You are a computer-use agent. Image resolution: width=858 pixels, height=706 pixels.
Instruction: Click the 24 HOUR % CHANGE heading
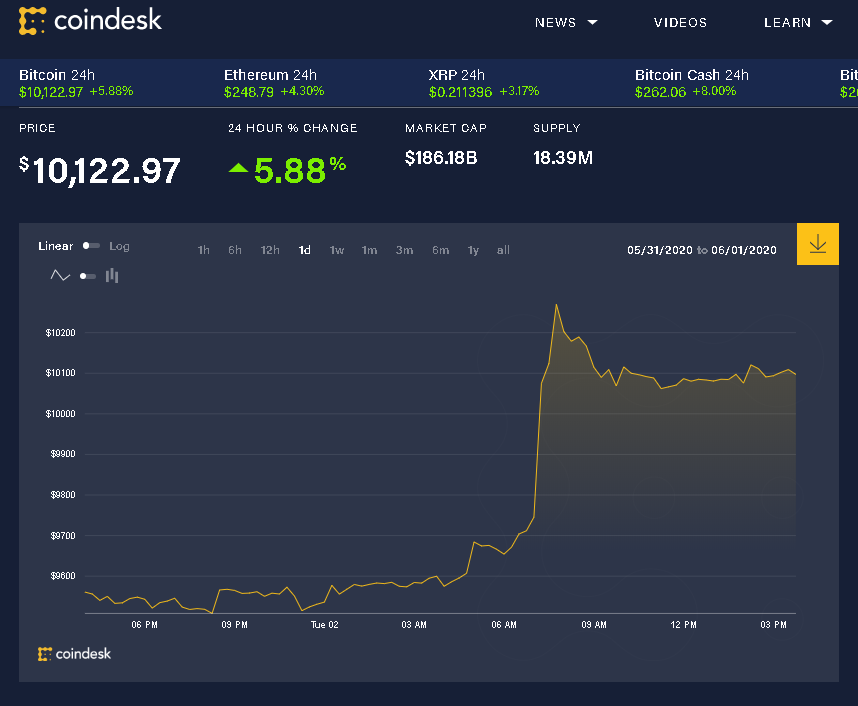293,128
